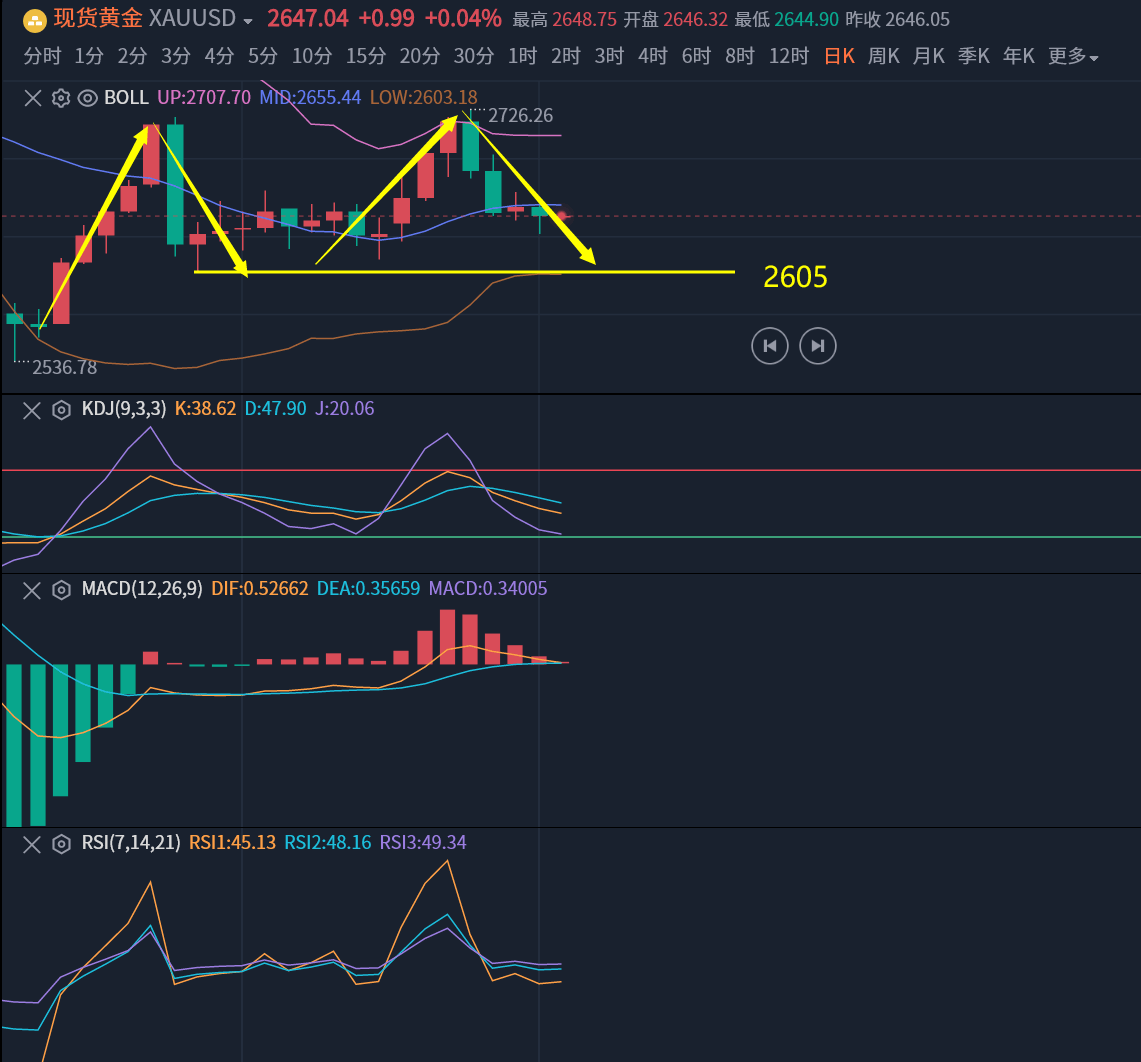Image resolution: width=1141 pixels, height=1062 pixels.
Task: Open the XAUUSD symbol dropdown arrow
Action: tap(248, 21)
